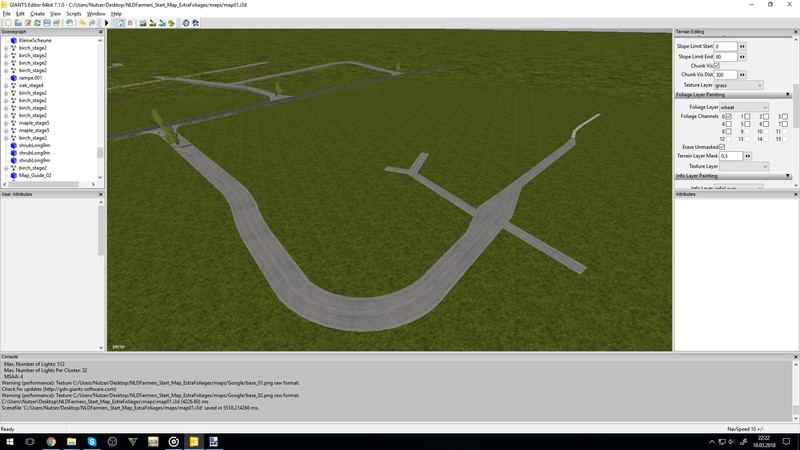The width and height of the screenshot is (800, 450).
Task: Enable Foliage Channel 7 checkbox
Action: point(785,124)
